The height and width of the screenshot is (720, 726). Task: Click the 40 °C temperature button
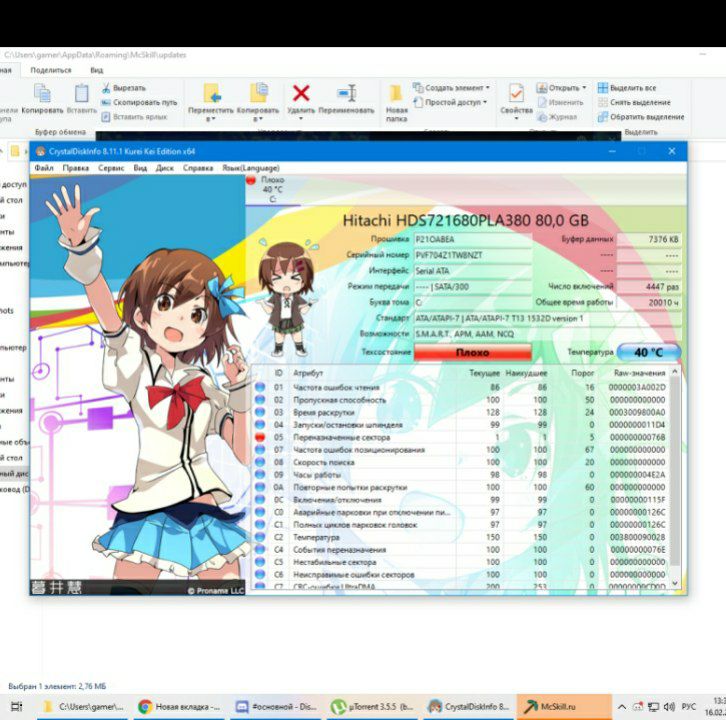pos(649,352)
